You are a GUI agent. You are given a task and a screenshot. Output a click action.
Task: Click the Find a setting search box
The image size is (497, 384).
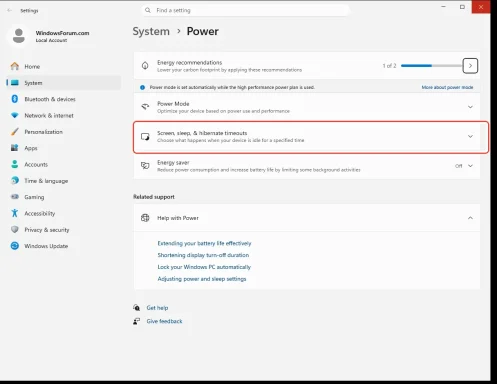tap(245, 10)
